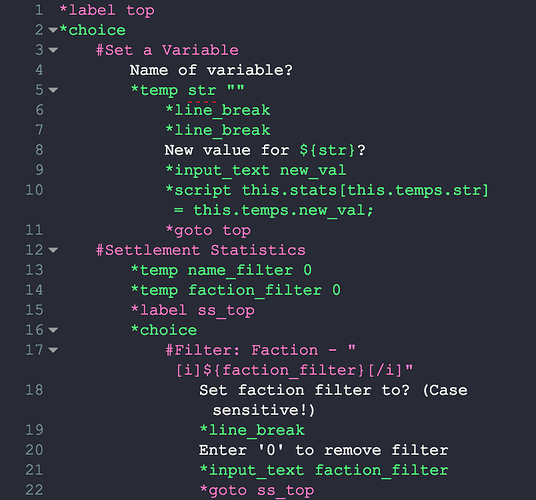Place the cursor on '*label top' text
This screenshot has height=500, width=536.
[x=107, y=10]
